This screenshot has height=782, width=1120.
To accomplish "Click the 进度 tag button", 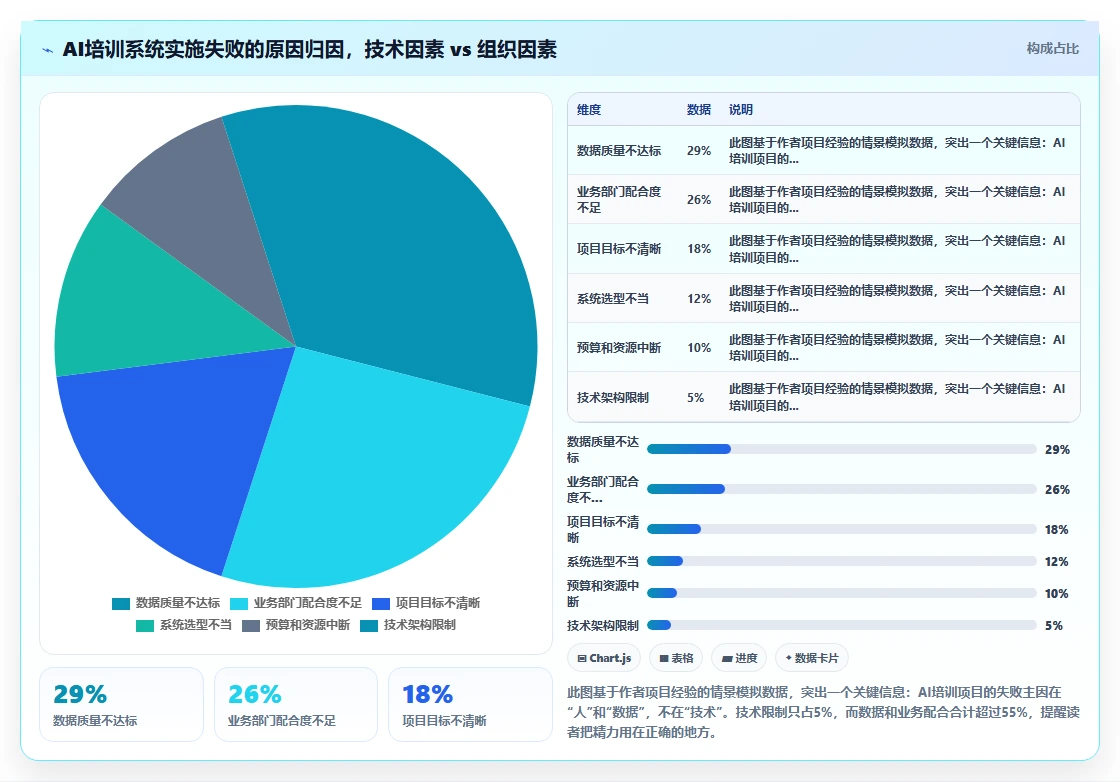I will tap(739, 658).
